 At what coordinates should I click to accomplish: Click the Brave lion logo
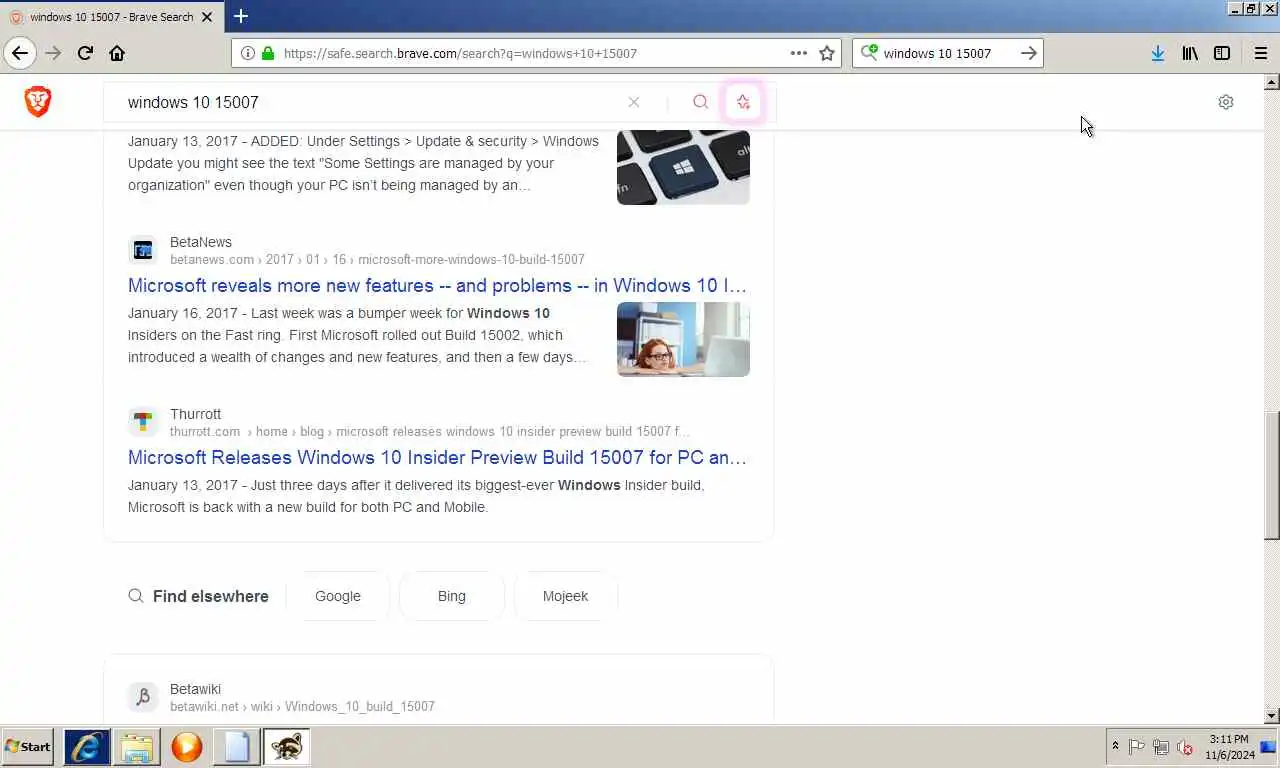point(38,101)
